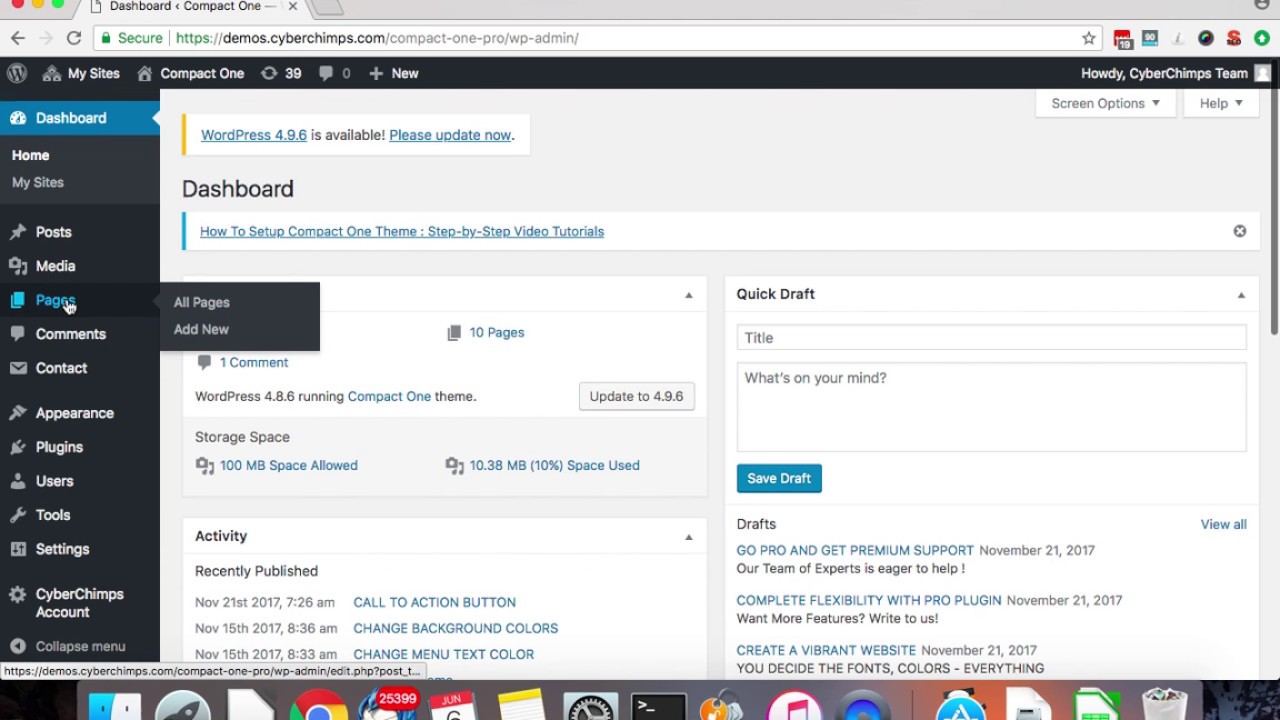Click the Settings icon in sidebar
Viewport: 1280px width, 720px height.
tap(18, 549)
